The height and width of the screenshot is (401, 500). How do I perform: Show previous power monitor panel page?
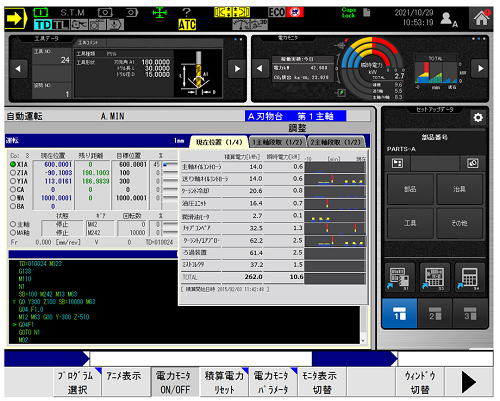pos(260,68)
